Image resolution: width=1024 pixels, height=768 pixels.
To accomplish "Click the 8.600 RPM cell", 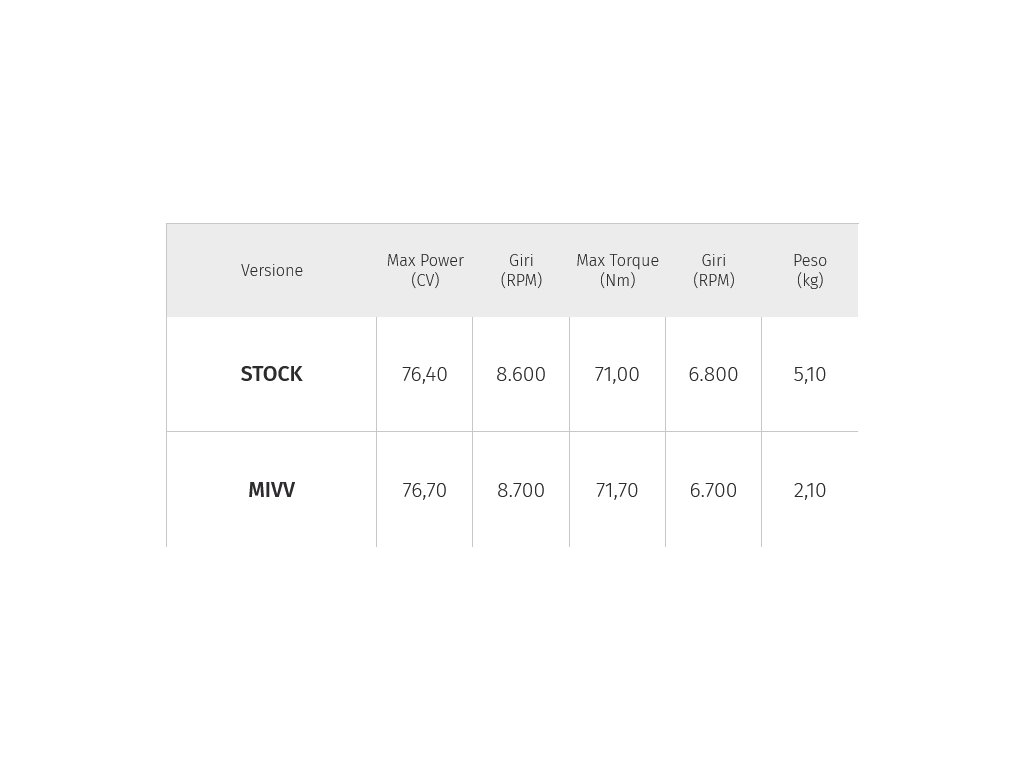I will coord(520,374).
